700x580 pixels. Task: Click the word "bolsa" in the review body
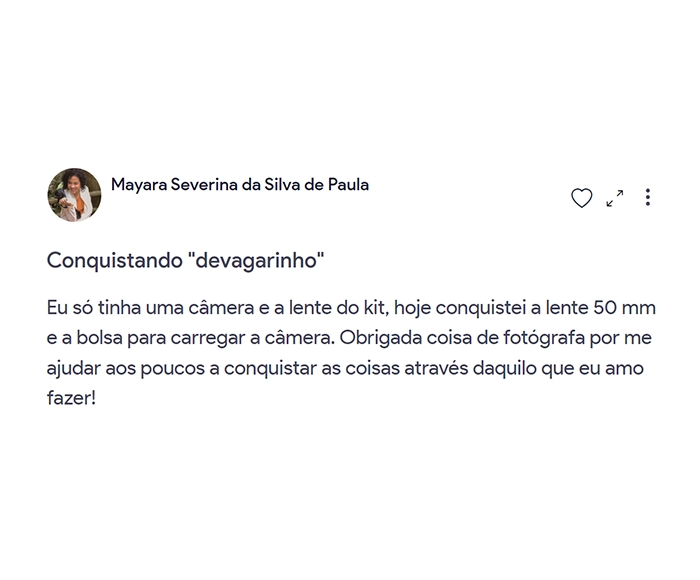tap(102, 337)
